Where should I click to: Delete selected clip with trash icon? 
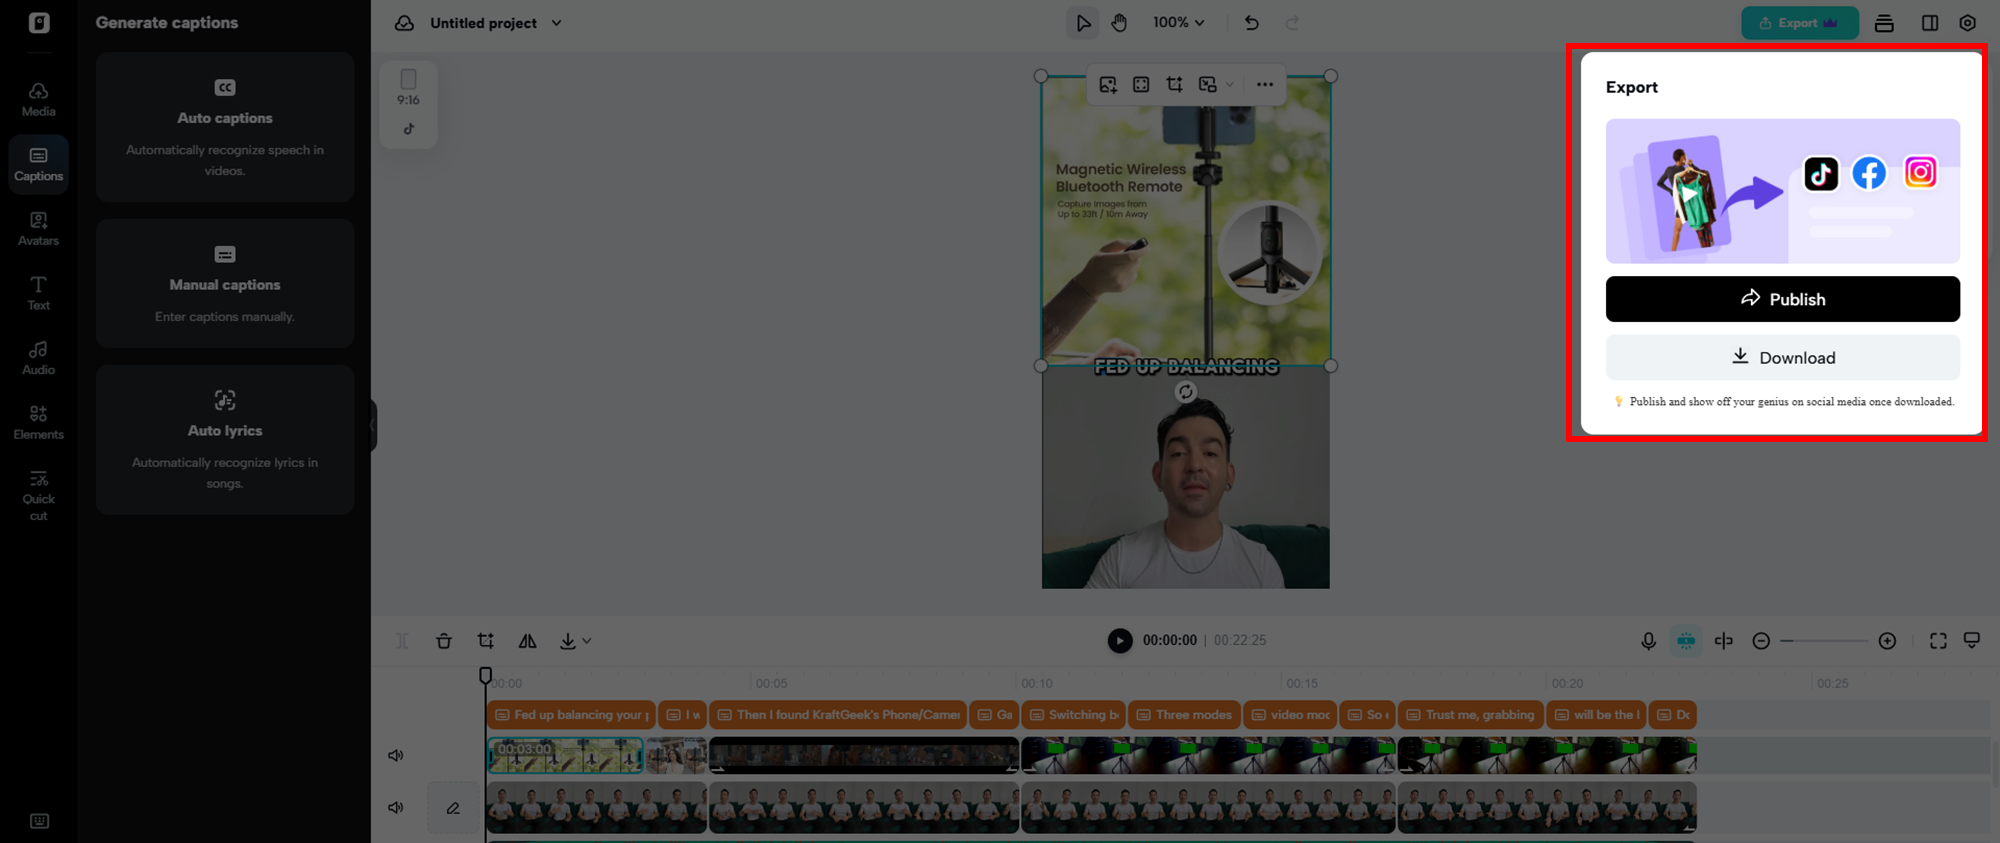point(444,641)
